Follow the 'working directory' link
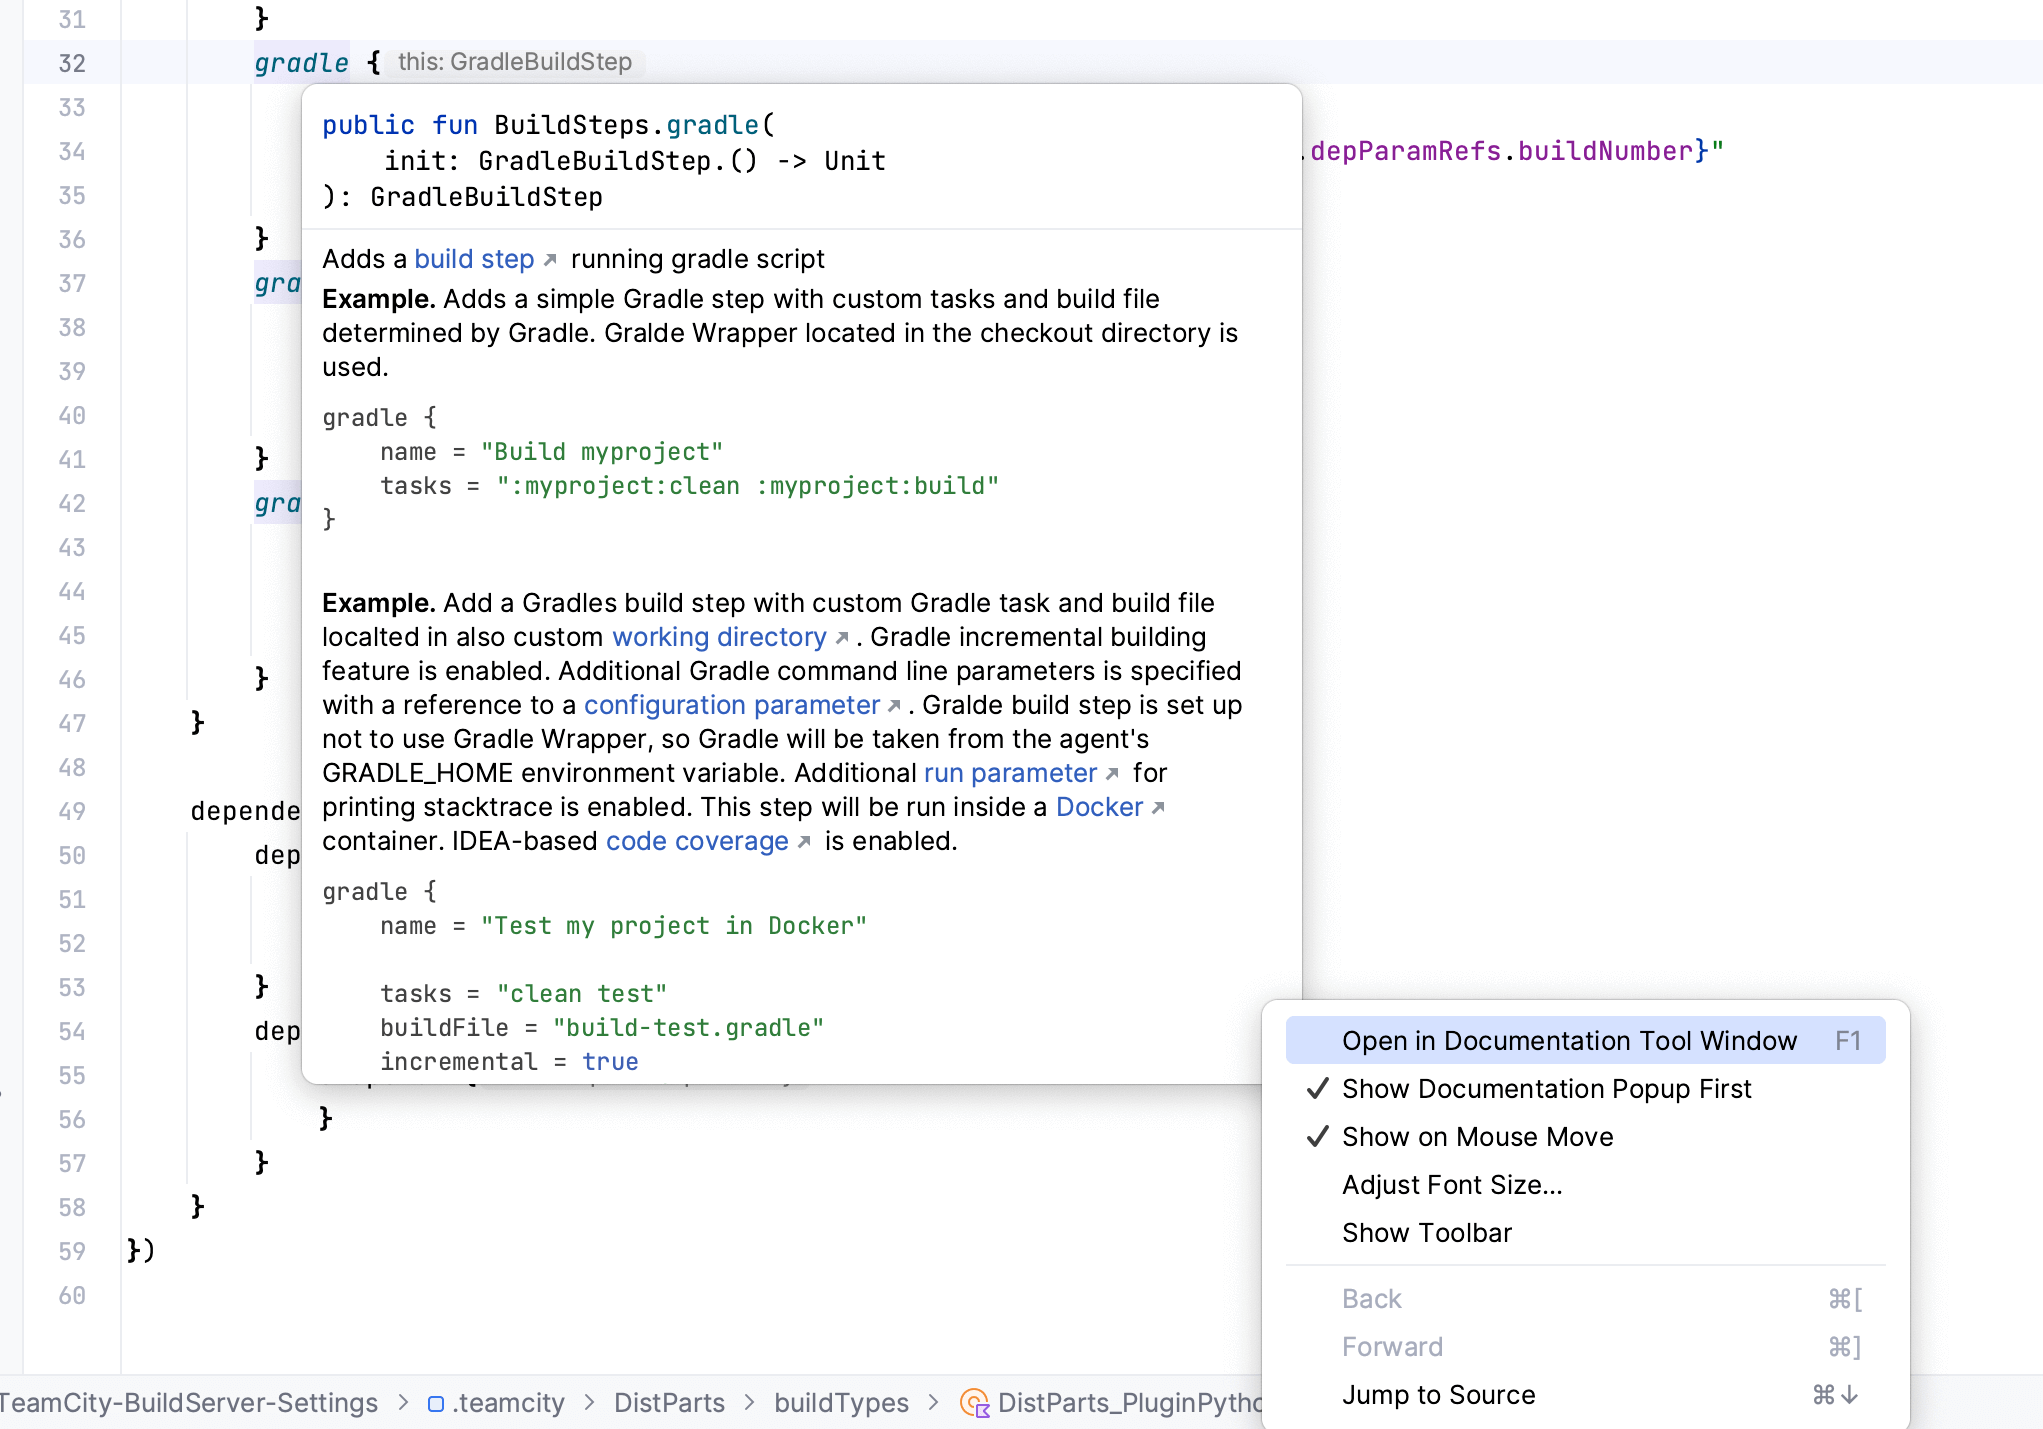2043x1429 pixels. pos(718,637)
